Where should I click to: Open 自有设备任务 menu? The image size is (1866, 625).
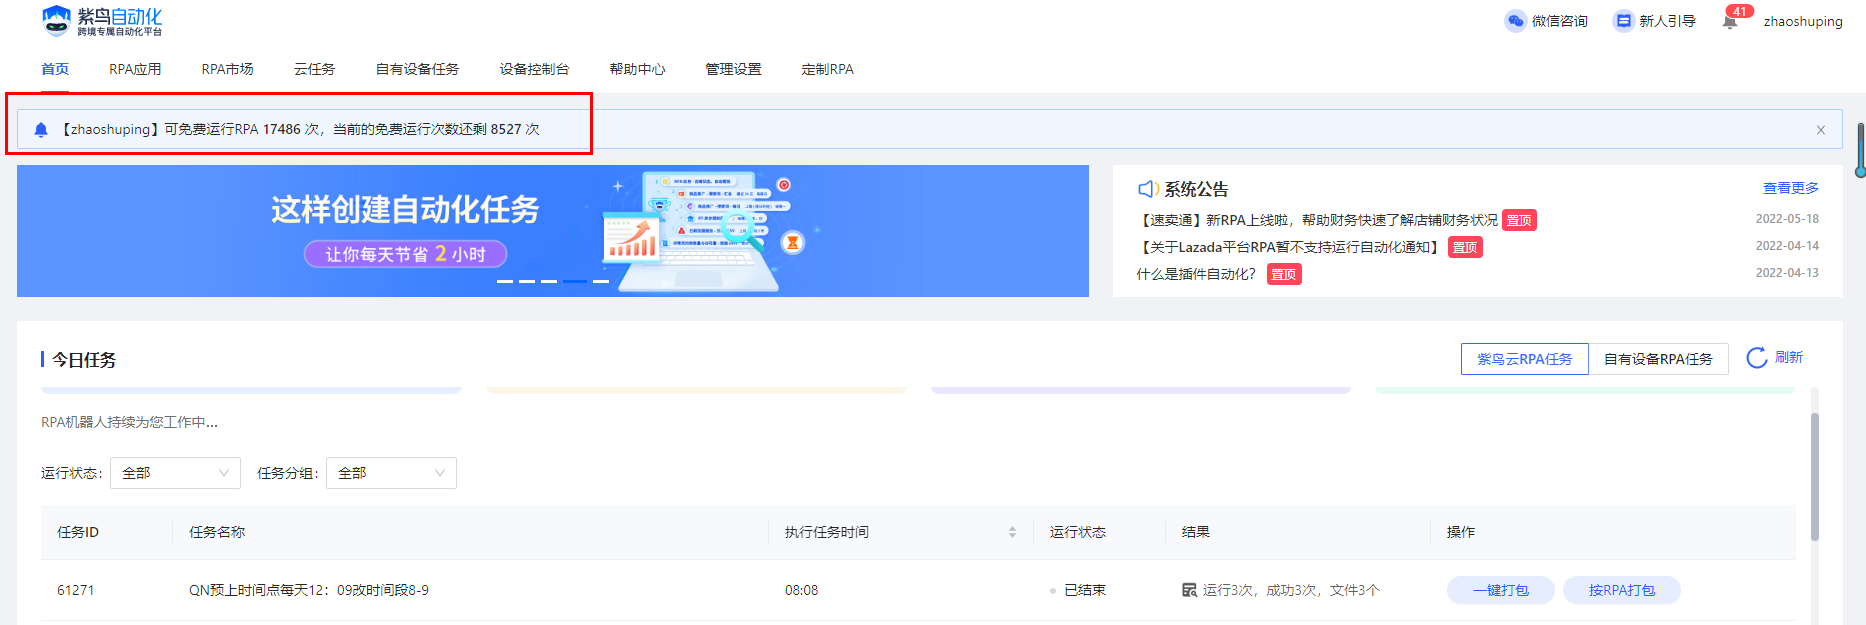[x=417, y=69]
